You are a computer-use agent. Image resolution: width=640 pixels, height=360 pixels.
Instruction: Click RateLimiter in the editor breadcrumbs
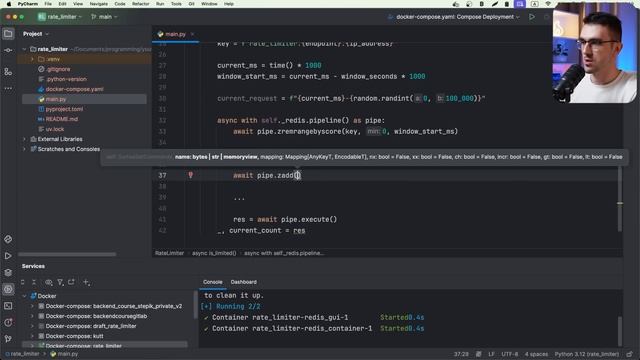(x=169, y=253)
